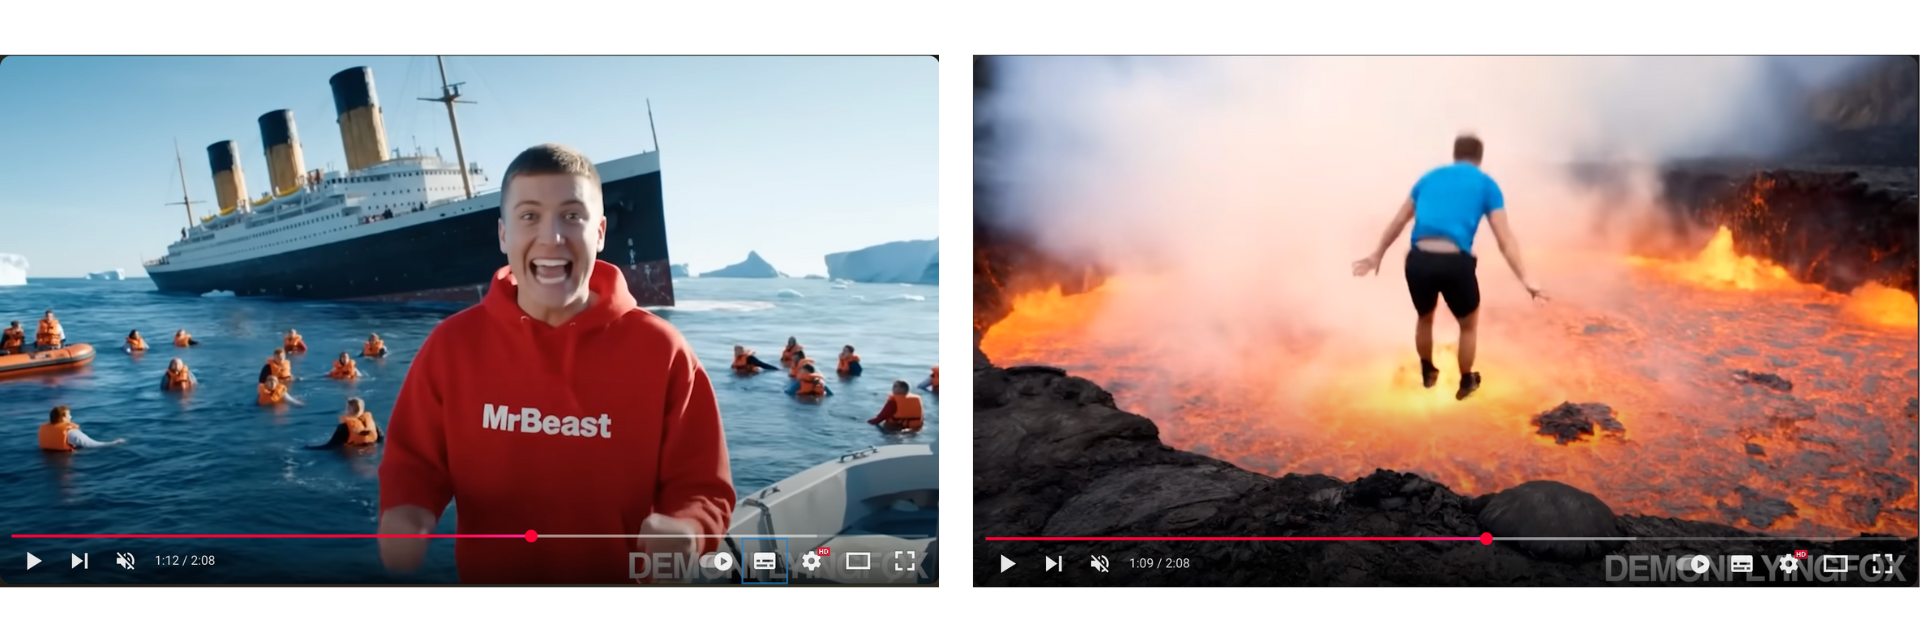Switch left player to theater mode
This screenshot has height=638, width=1920.
858,561
